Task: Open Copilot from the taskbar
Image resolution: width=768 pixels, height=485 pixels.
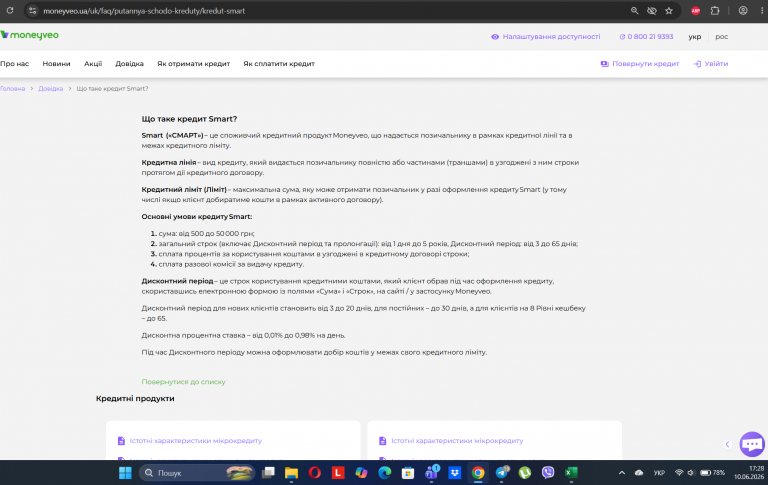Action: click(x=361, y=473)
